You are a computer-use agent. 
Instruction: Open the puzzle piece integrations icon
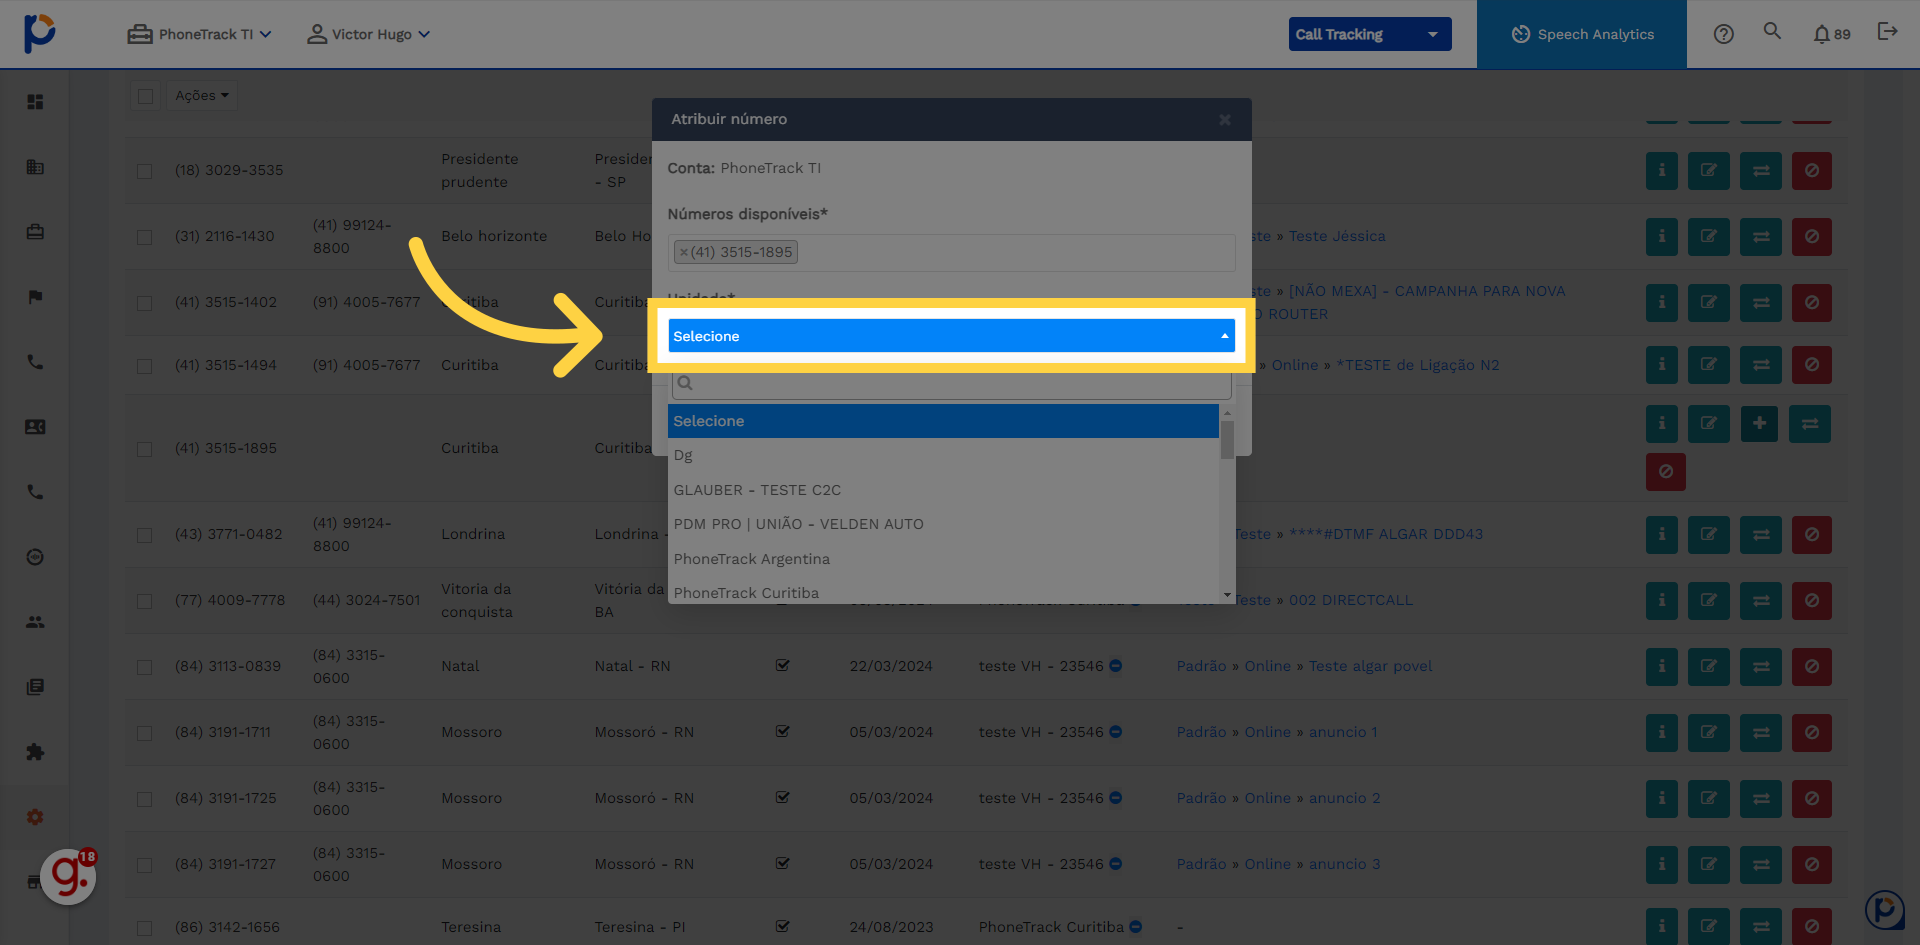[x=35, y=752]
